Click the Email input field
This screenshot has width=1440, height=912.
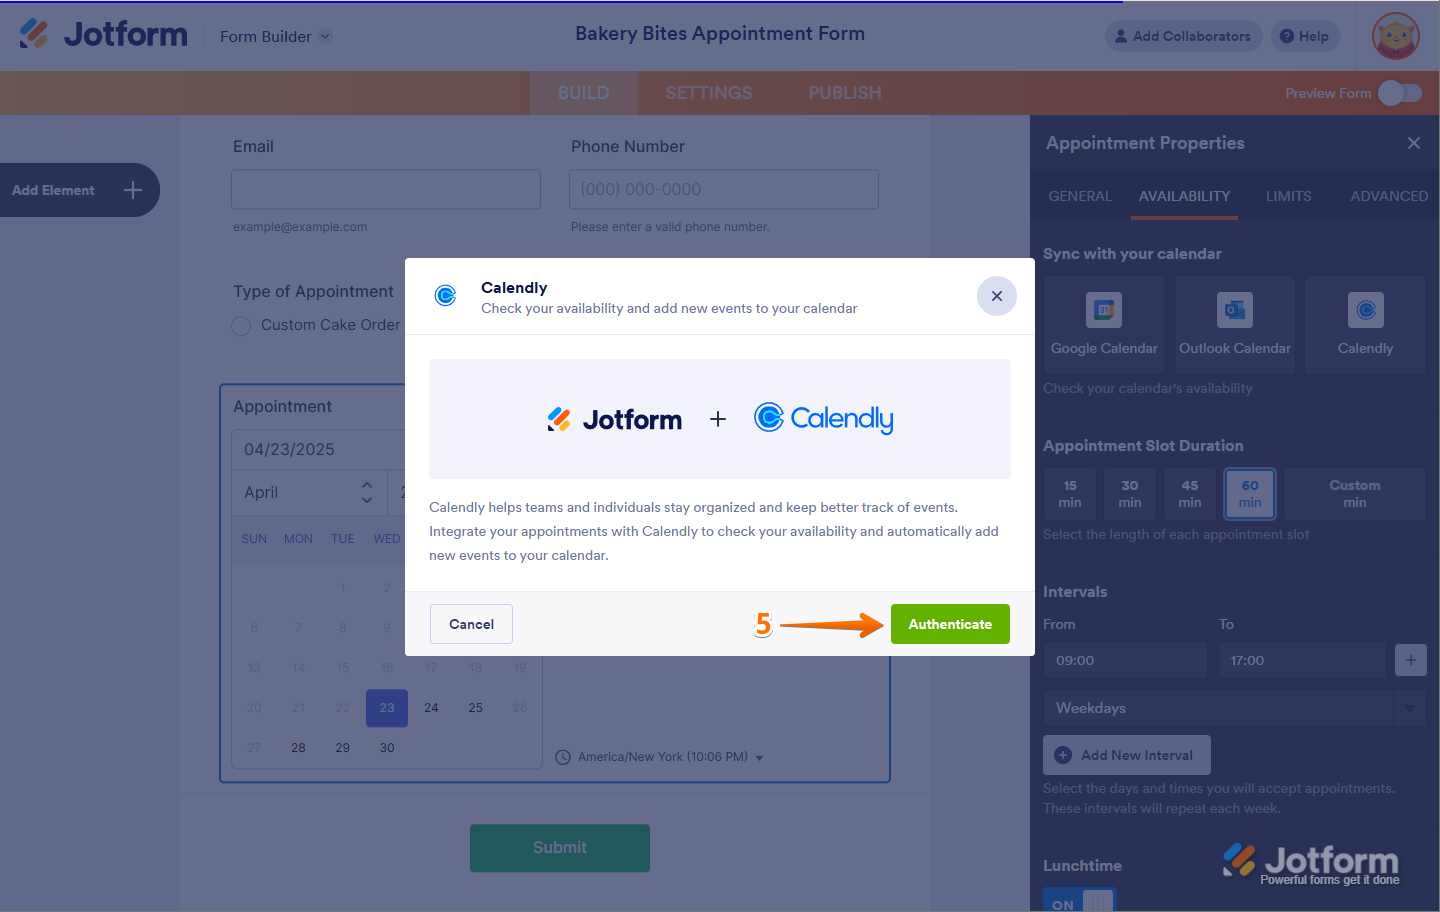click(x=386, y=189)
